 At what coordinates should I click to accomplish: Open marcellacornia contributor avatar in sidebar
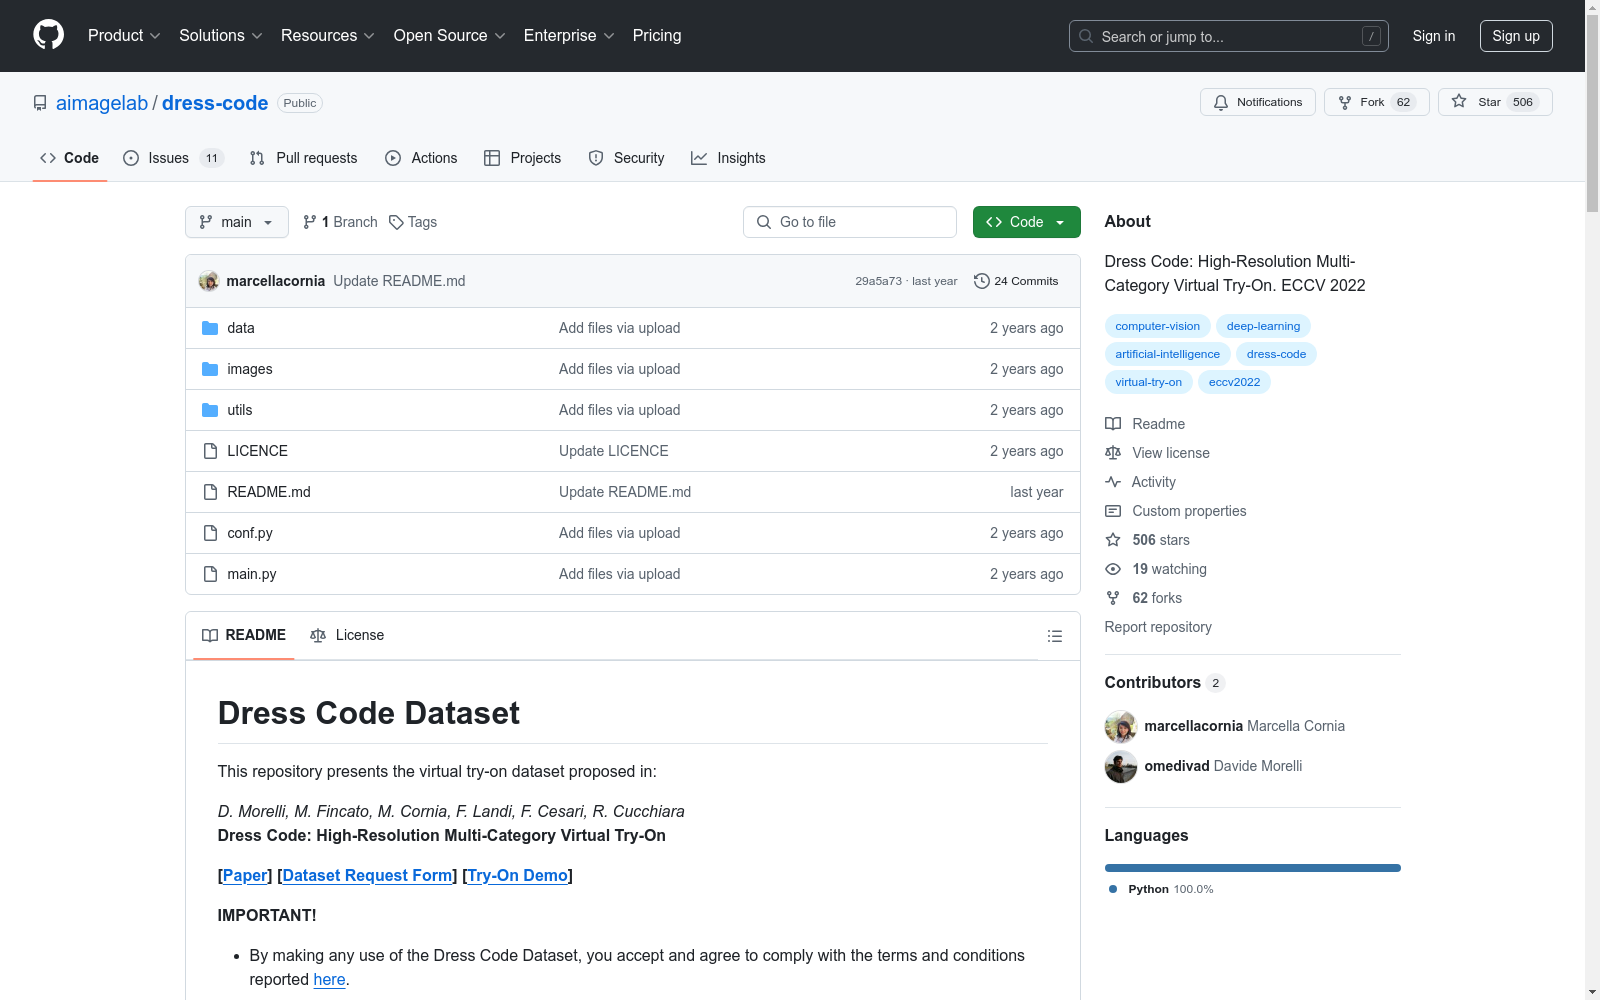[x=1121, y=727]
